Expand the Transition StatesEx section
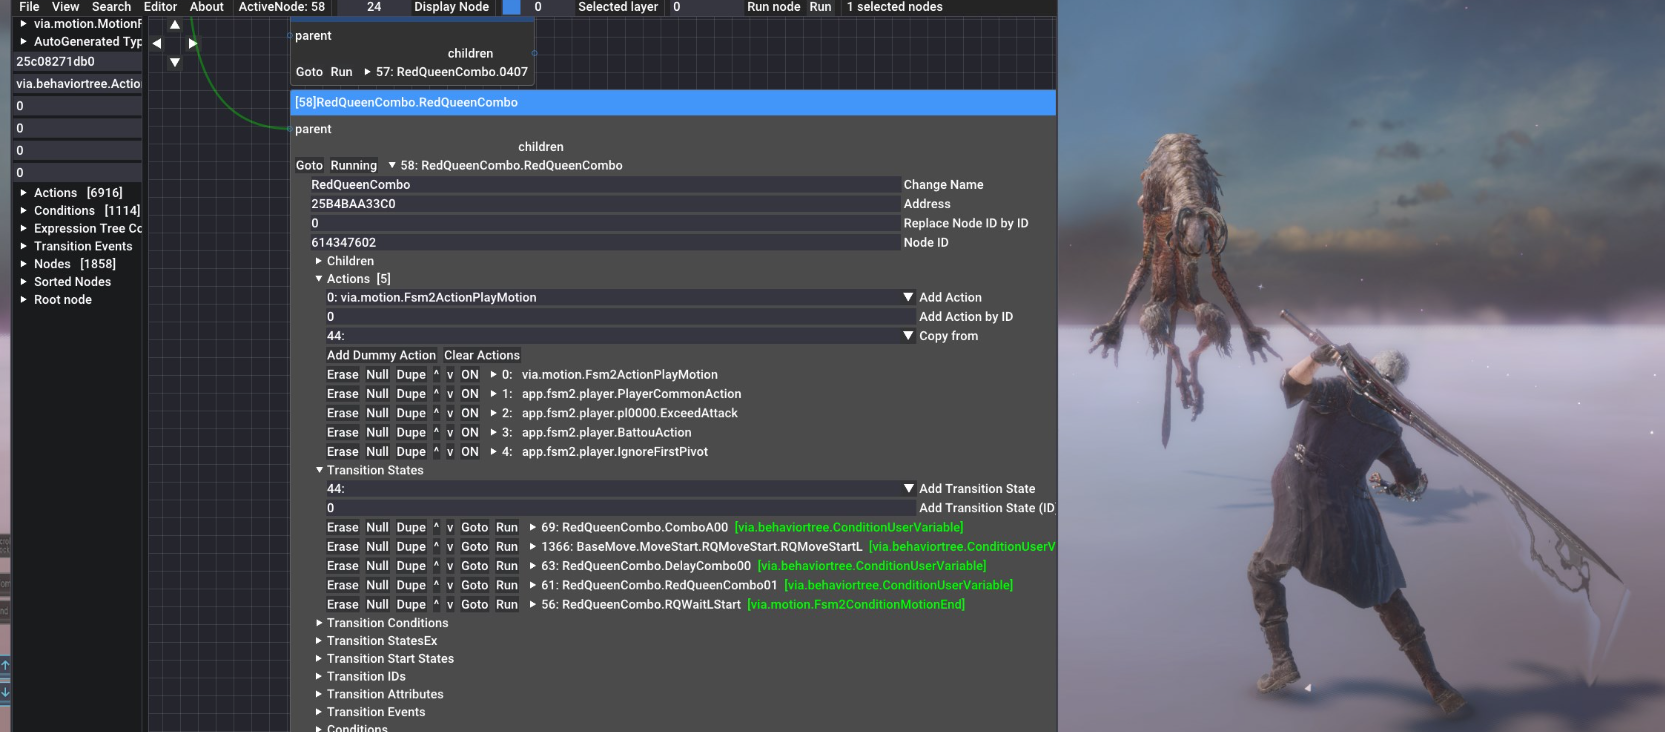Screen dimensions: 1665x732 (319, 641)
